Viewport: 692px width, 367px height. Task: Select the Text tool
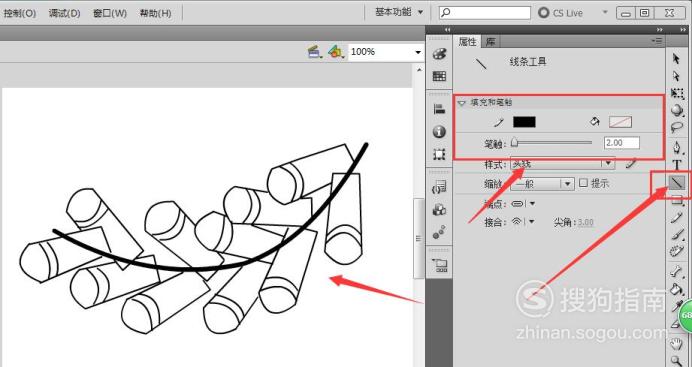[676, 165]
